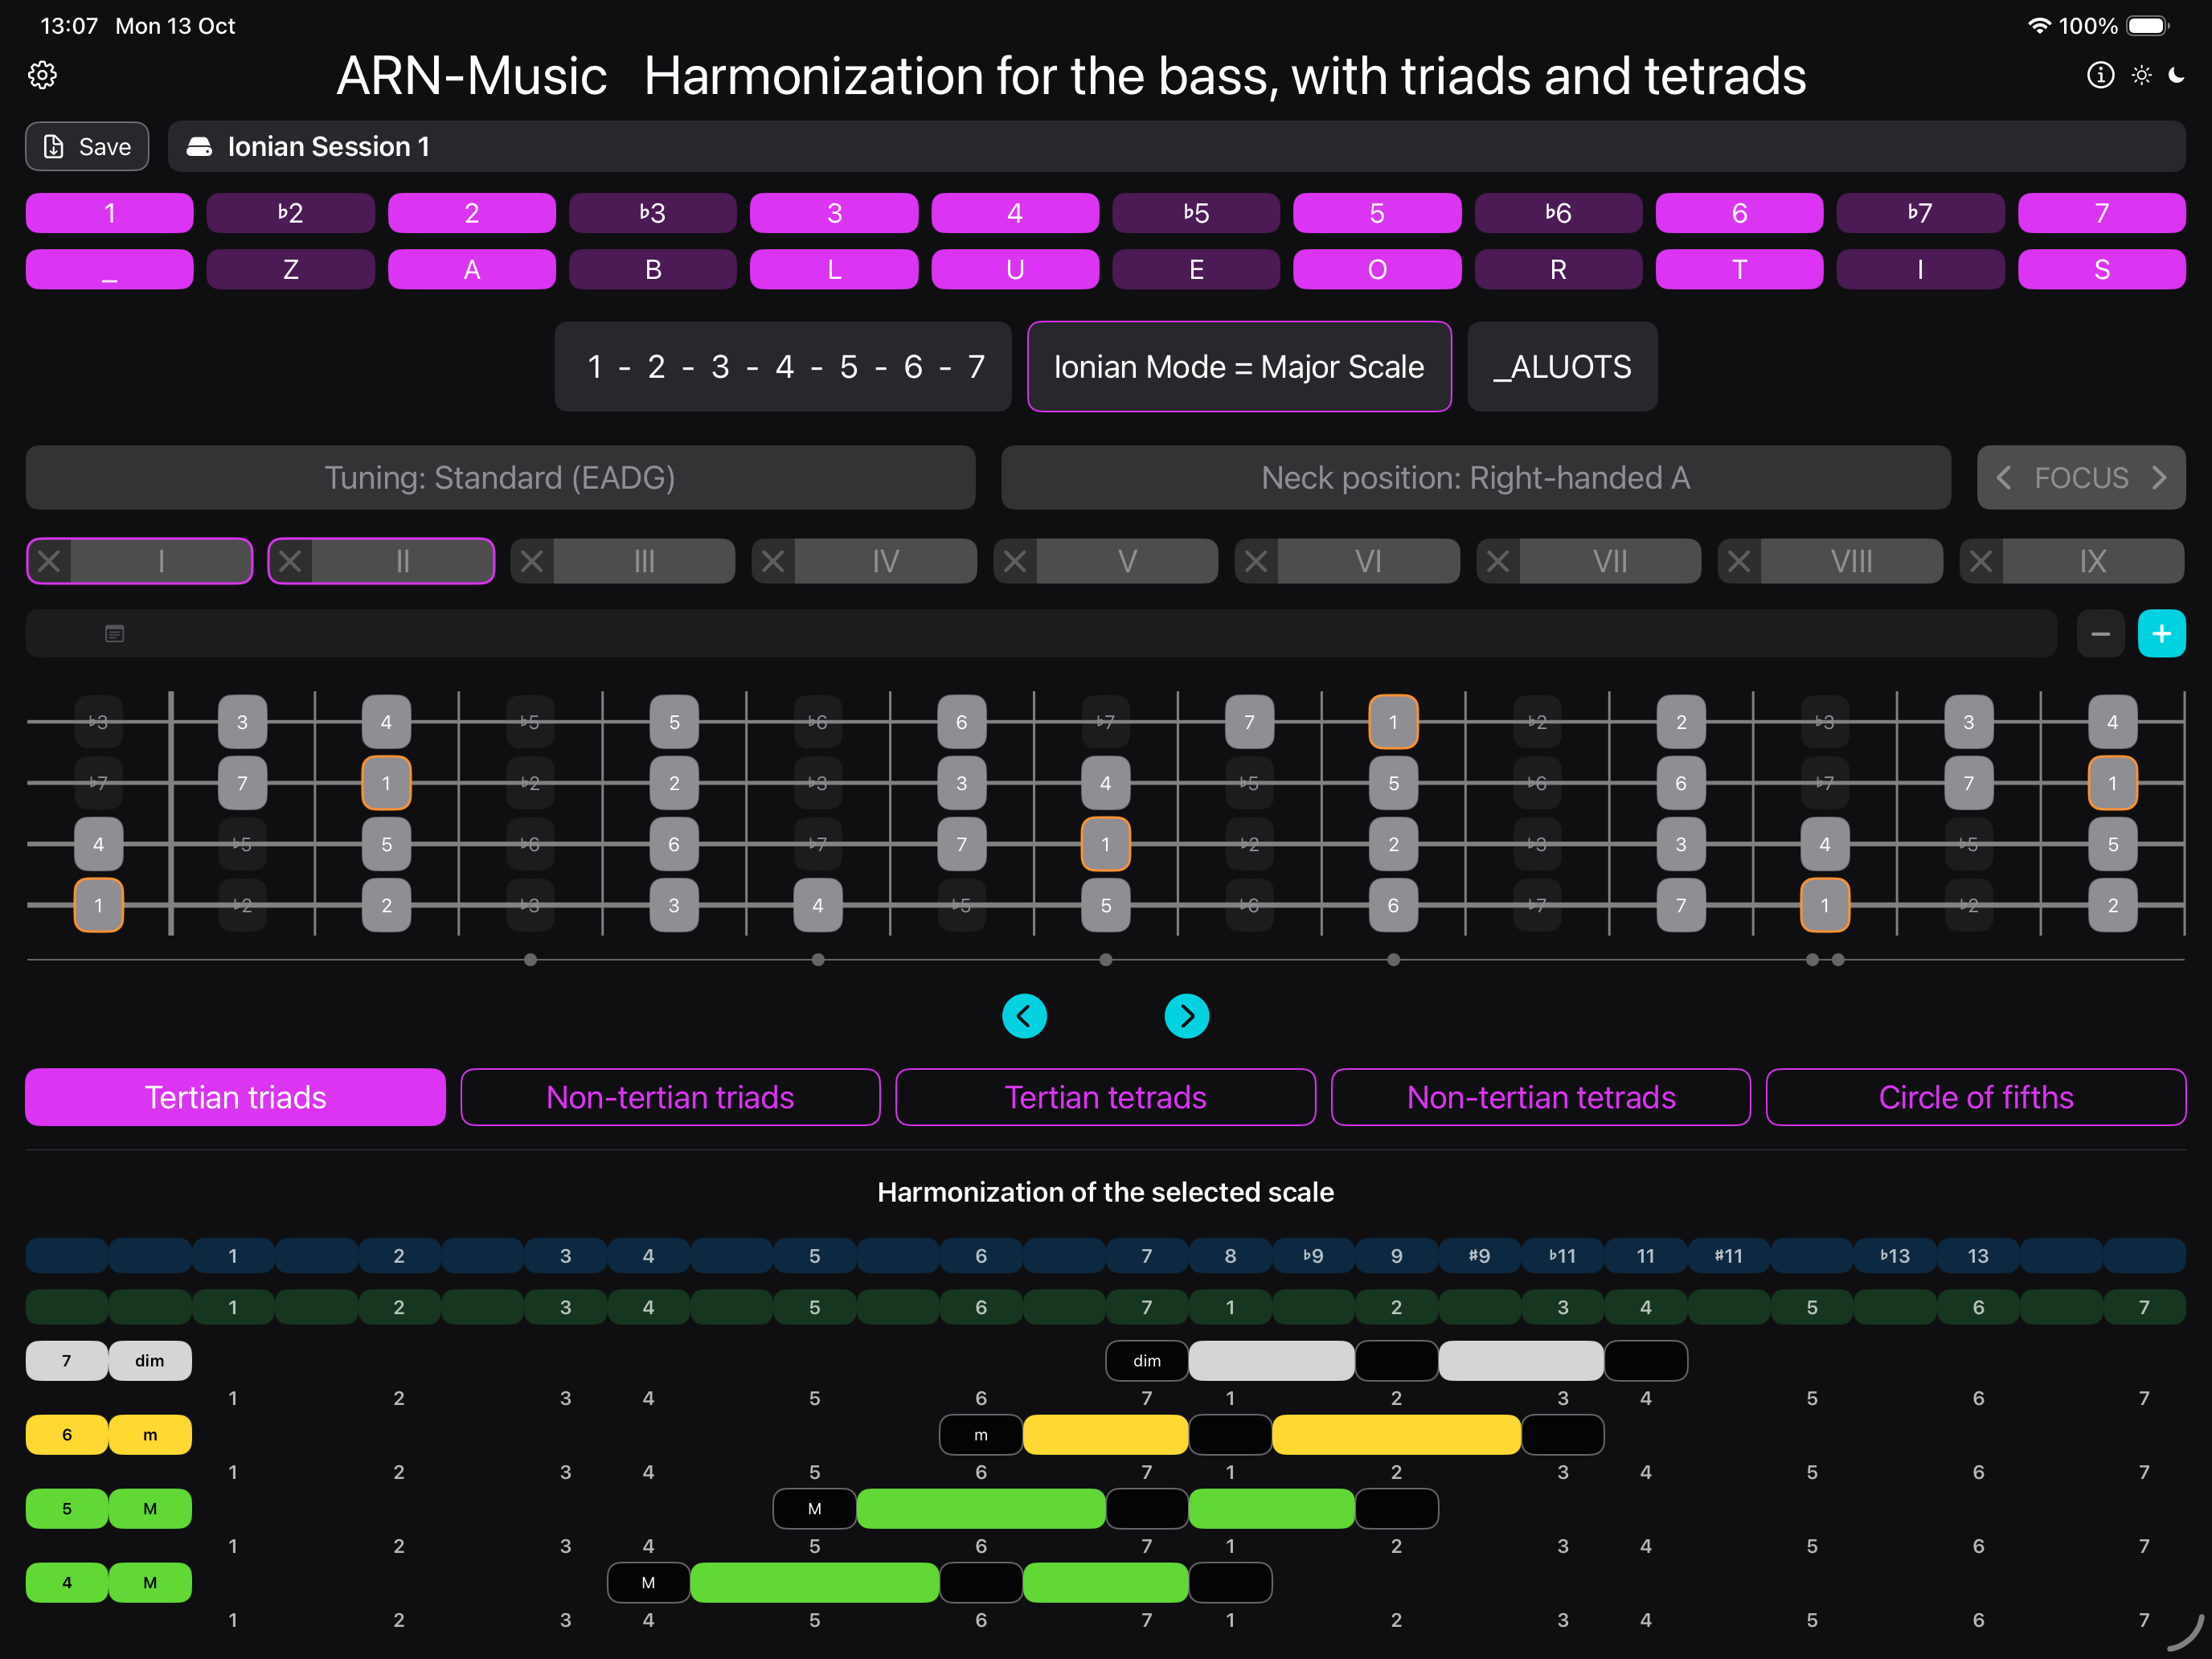Image resolution: width=2212 pixels, height=1659 pixels.
Task: Open the settings gear icon
Action: click(42, 75)
